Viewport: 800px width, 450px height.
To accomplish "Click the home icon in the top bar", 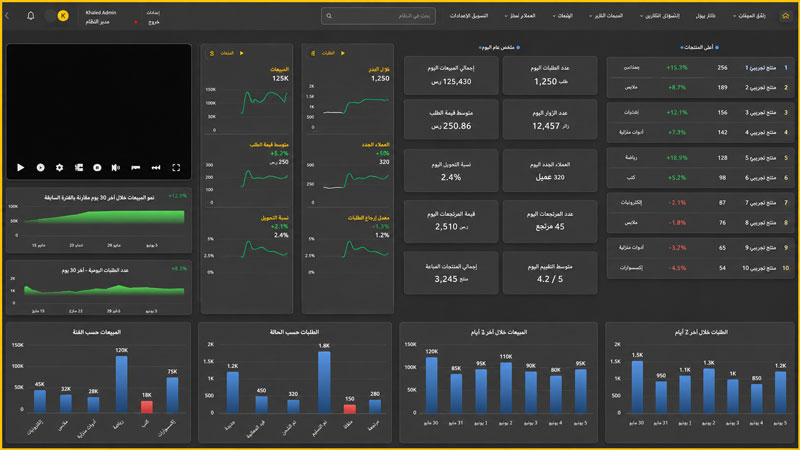I will [785, 16].
